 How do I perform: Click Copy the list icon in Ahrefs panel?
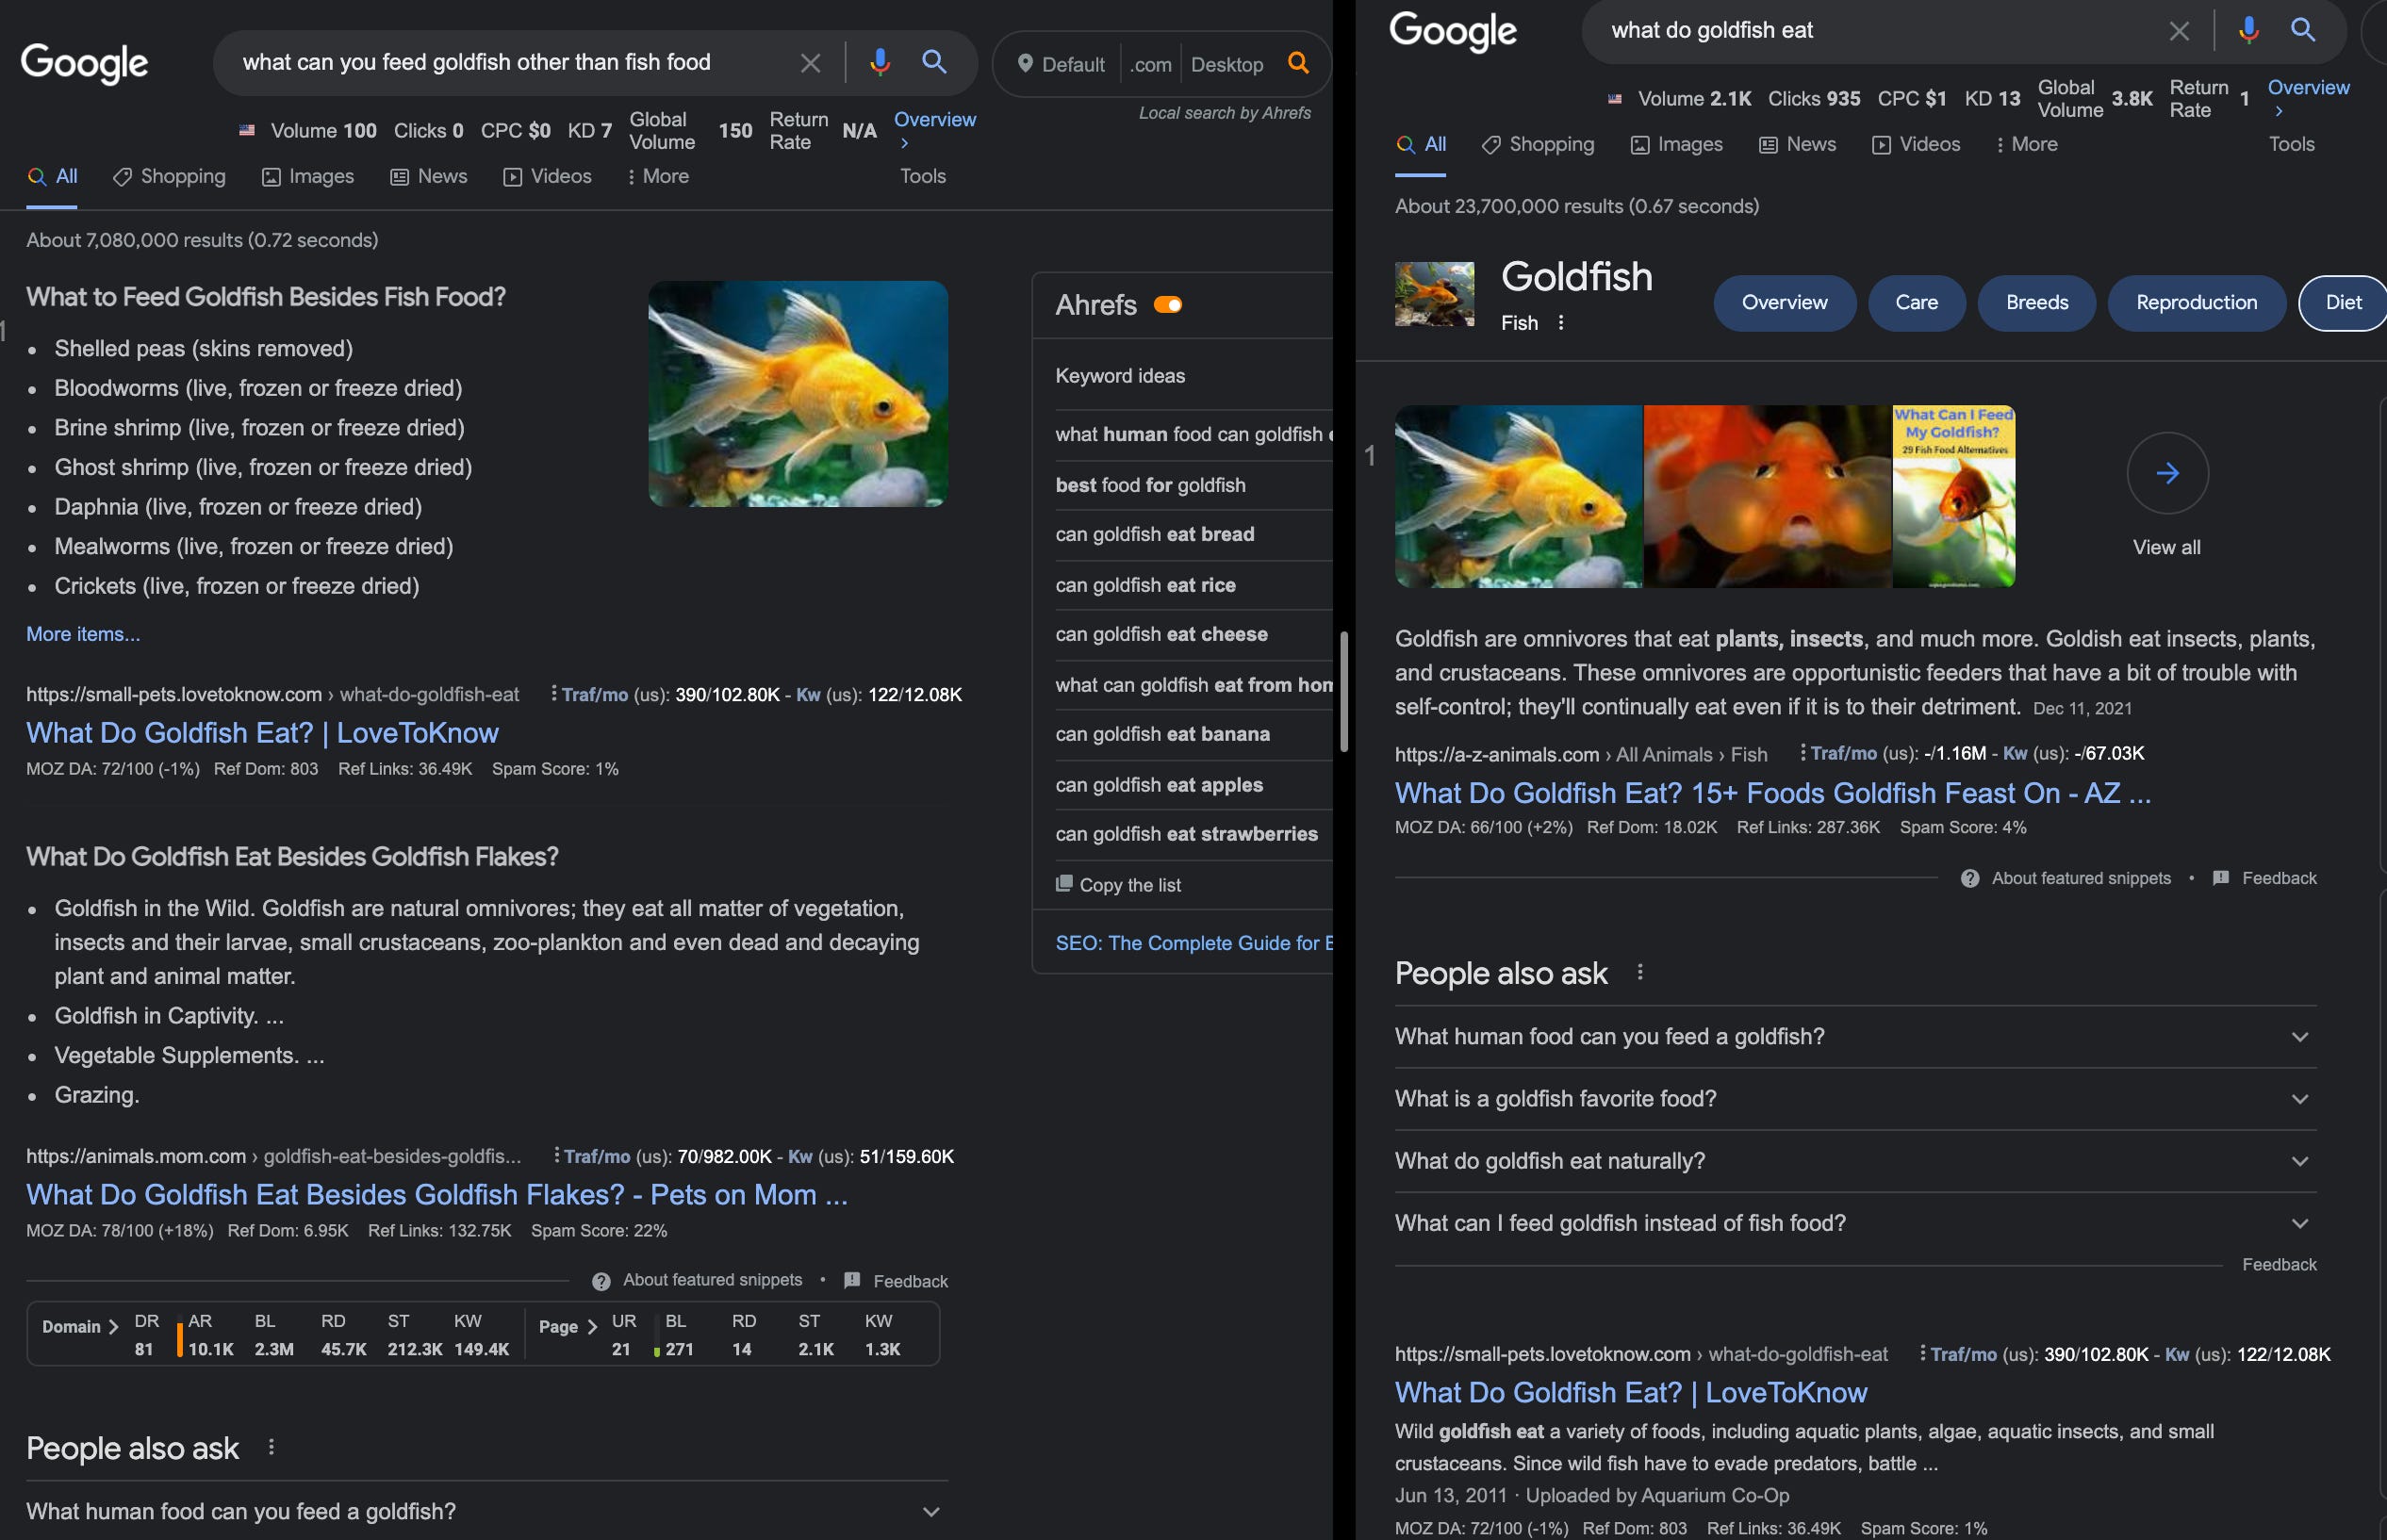pyautogui.click(x=1064, y=884)
